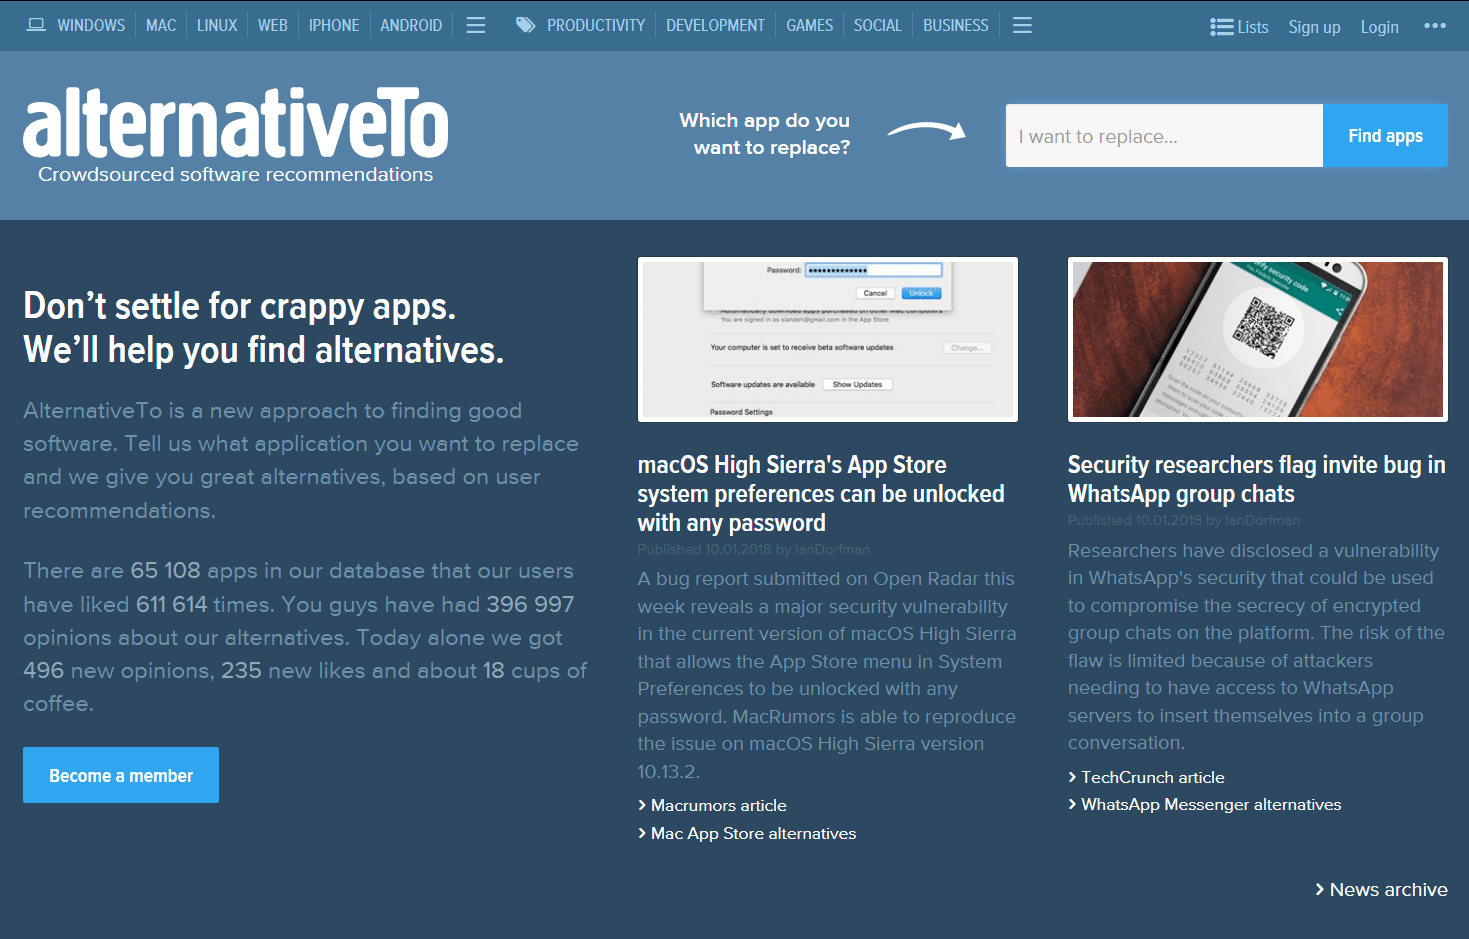Click the 'Don't settle for crappy apps.' heading
1469x939 pixels.
pyautogui.click(x=240, y=306)
